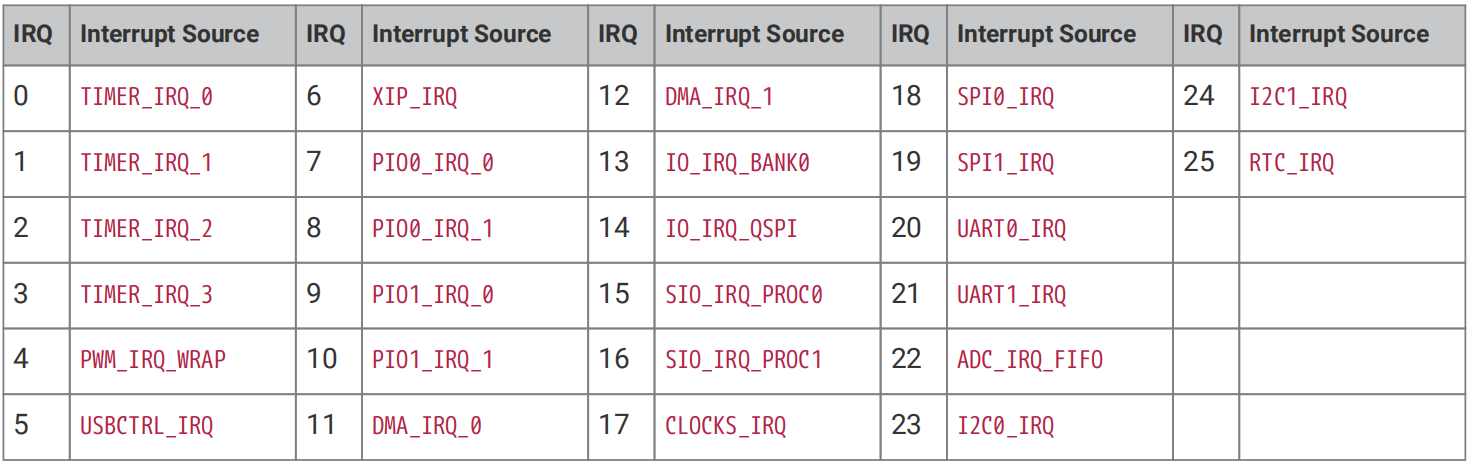
Task: Select the IO_IRQ_BANK0 entry
Action: coord(737,163)
